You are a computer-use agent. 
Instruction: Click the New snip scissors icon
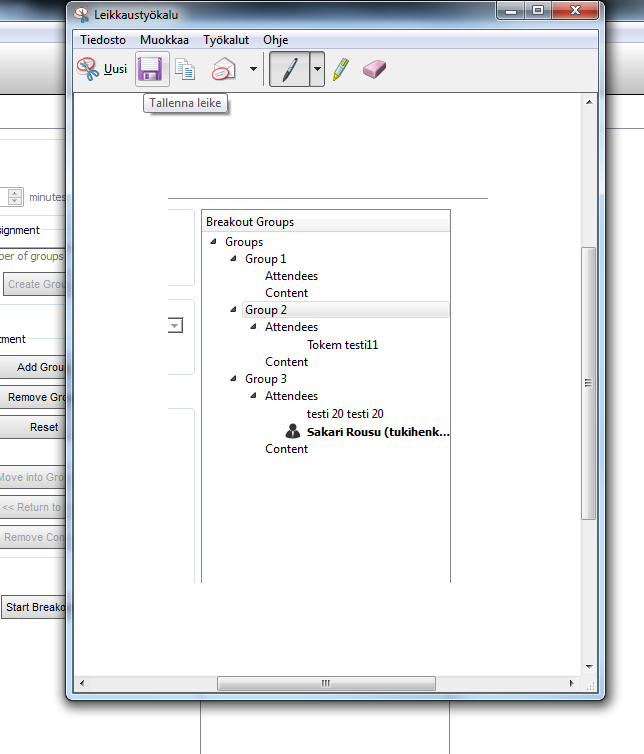tap(89, 70)
